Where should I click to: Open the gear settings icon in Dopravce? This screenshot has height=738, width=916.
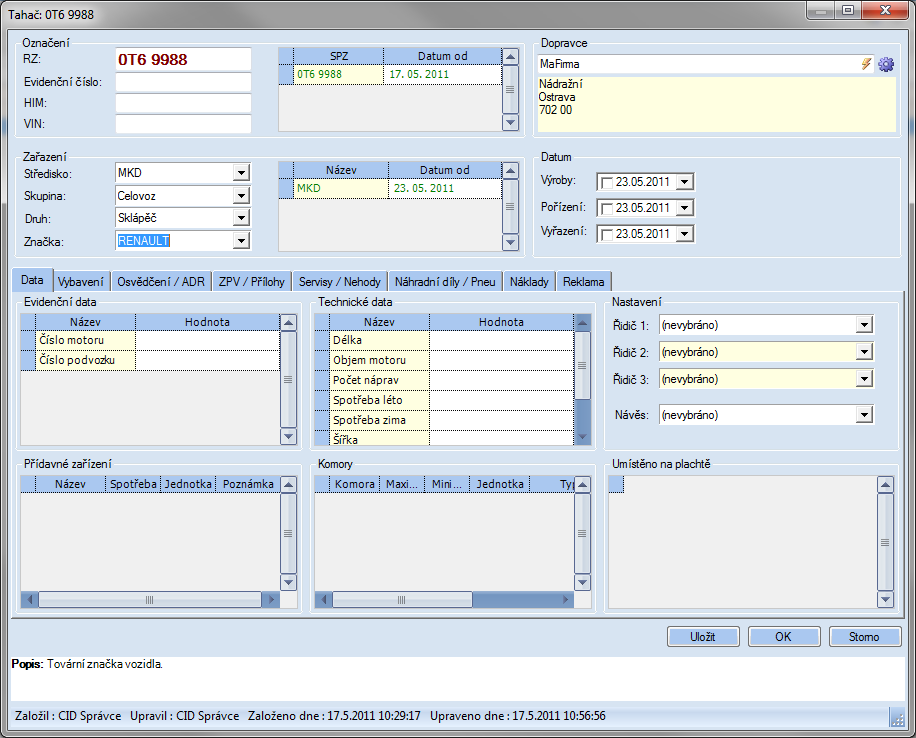point(886,64)
